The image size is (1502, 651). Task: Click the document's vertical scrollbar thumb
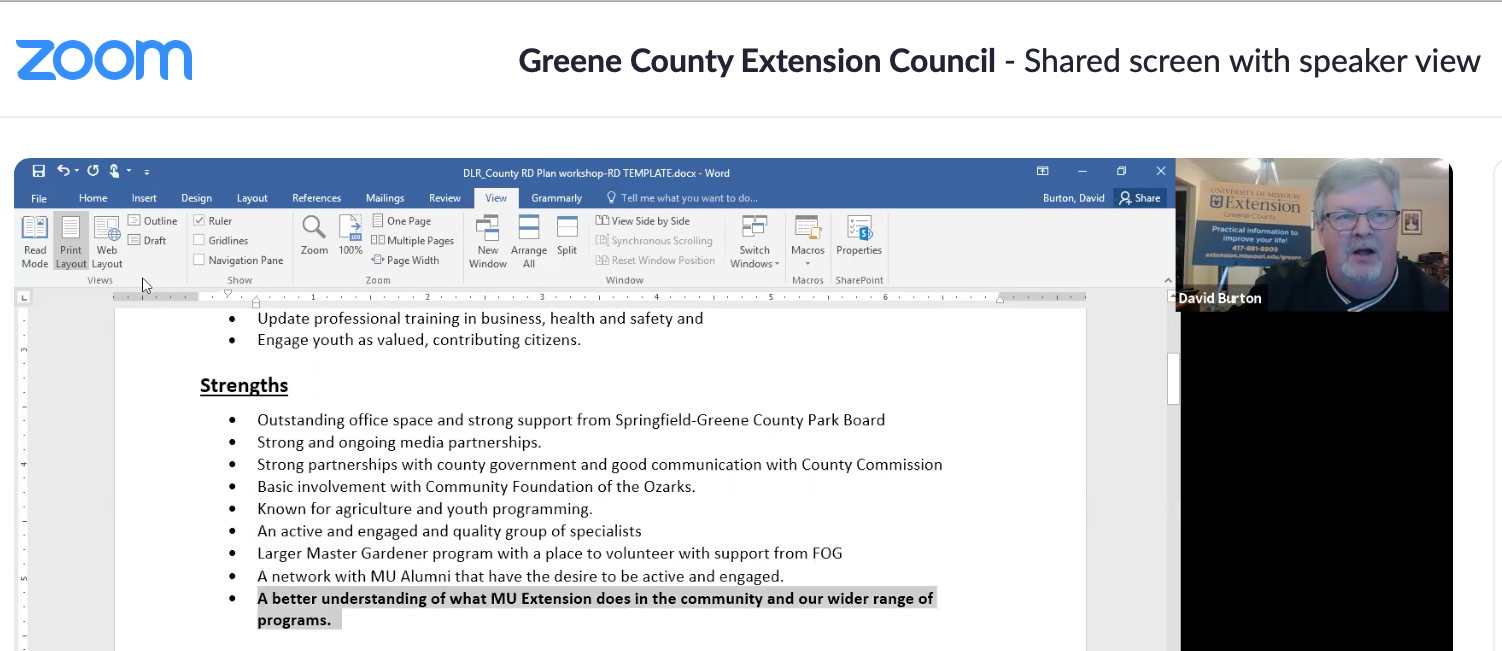pyautogui.click(x=1174, y=378)
